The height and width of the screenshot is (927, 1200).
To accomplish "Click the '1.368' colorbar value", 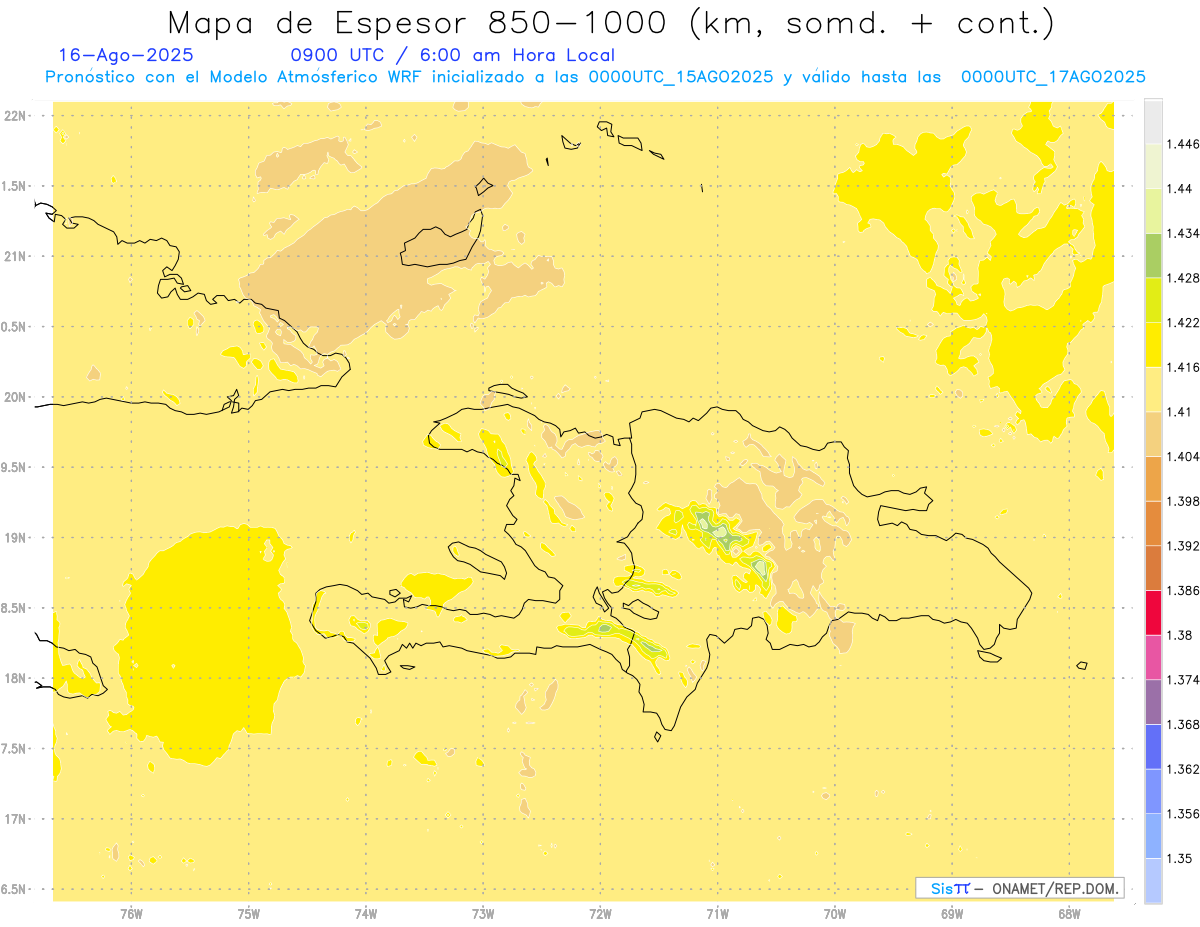I will 1183,724.
